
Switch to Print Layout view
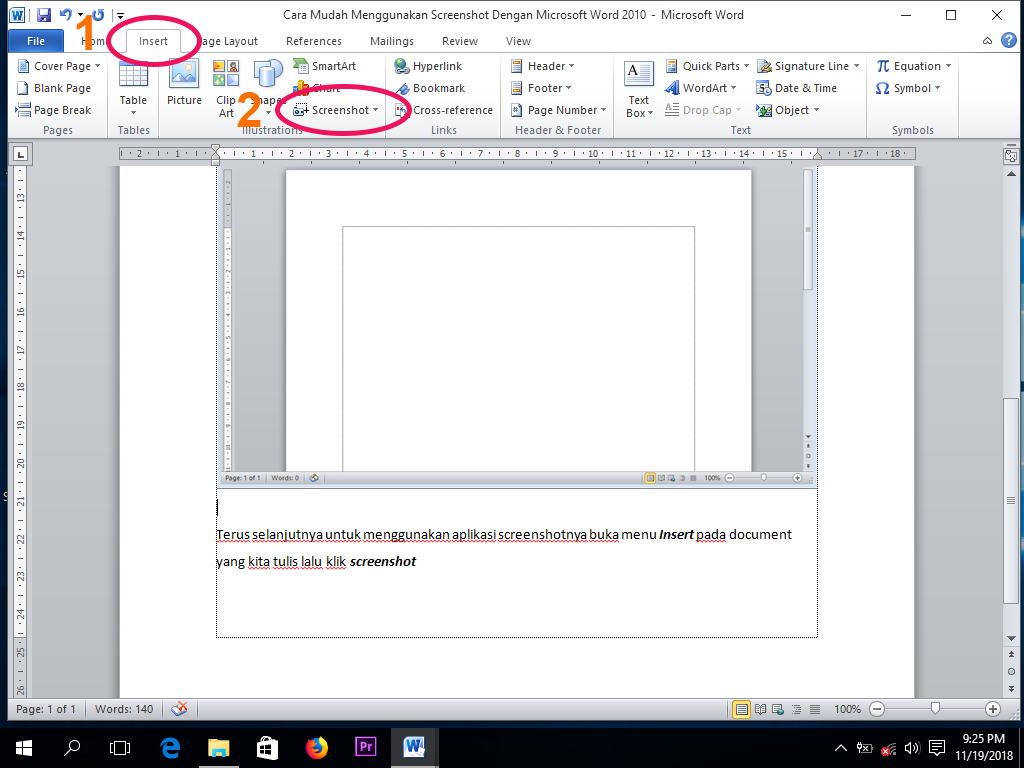(x=741, y=709)
